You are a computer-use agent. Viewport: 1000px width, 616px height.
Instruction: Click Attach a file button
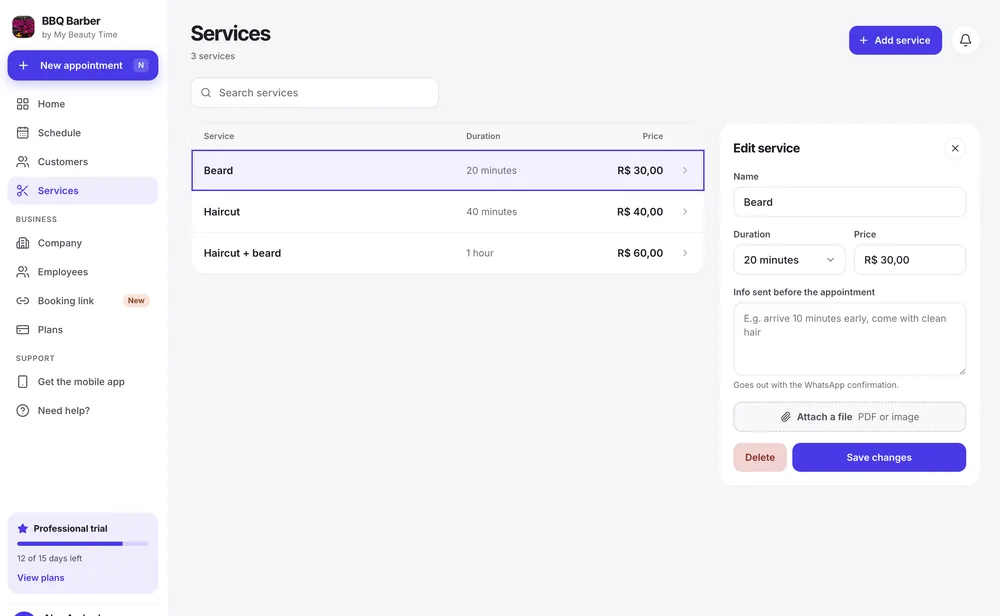point(849,417)
